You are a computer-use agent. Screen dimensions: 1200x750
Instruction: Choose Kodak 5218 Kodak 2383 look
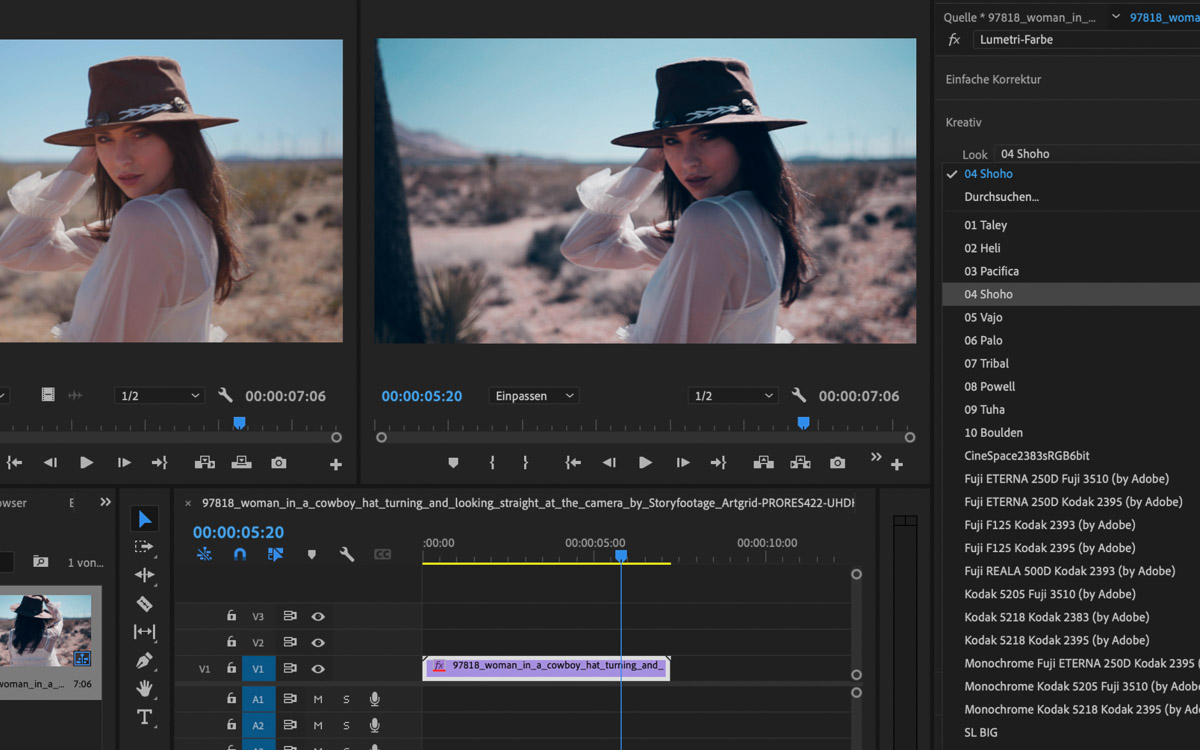coord(1056,617)
